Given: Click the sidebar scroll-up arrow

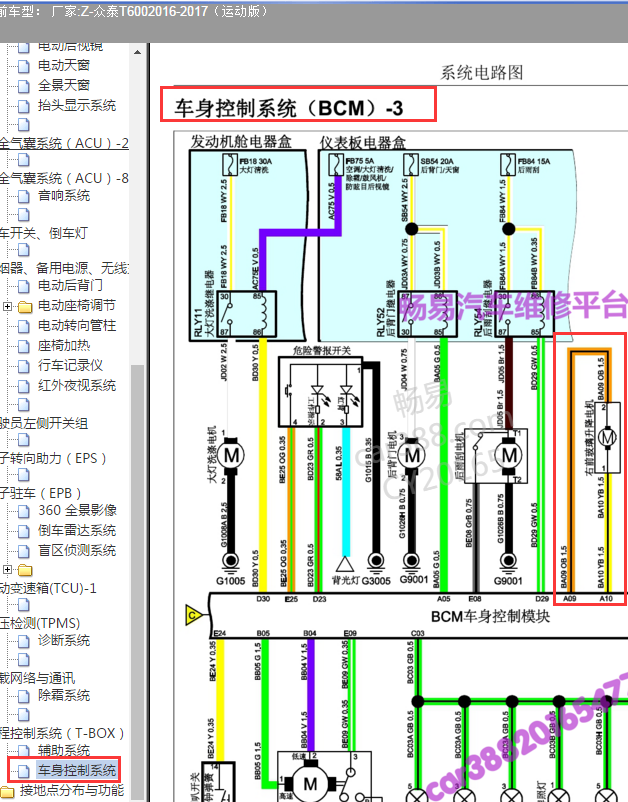Looking at the screenshot, I should pyautogui.click(x=137, y=52).
